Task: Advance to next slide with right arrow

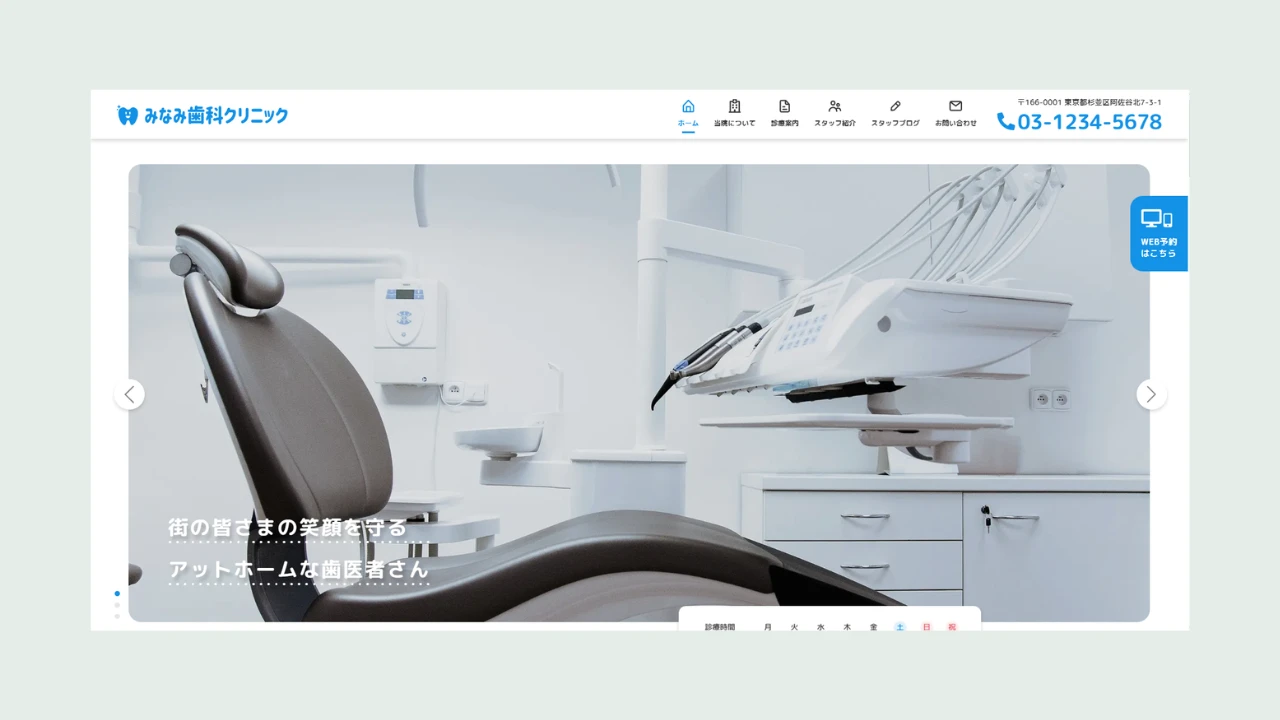Action: pos(1151,394)
